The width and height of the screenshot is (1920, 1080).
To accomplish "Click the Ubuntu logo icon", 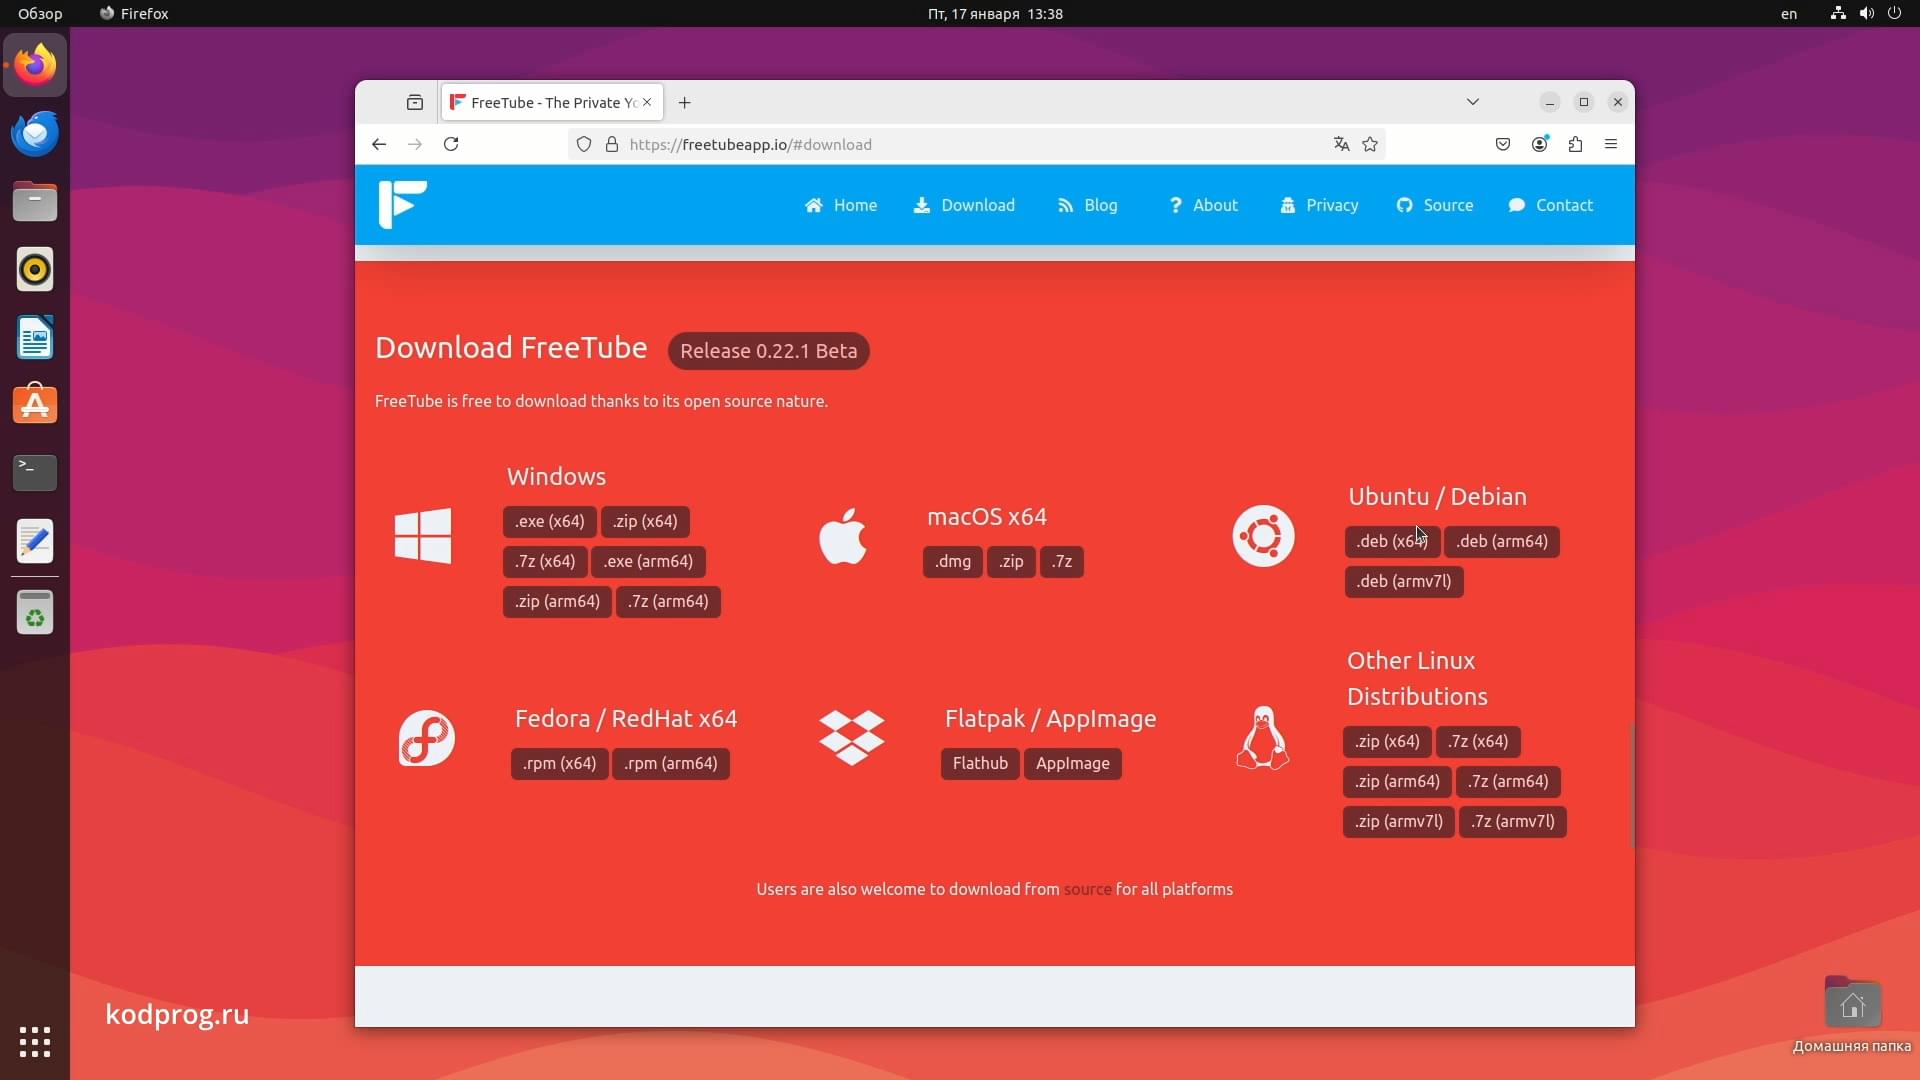I will (1263, 536).
